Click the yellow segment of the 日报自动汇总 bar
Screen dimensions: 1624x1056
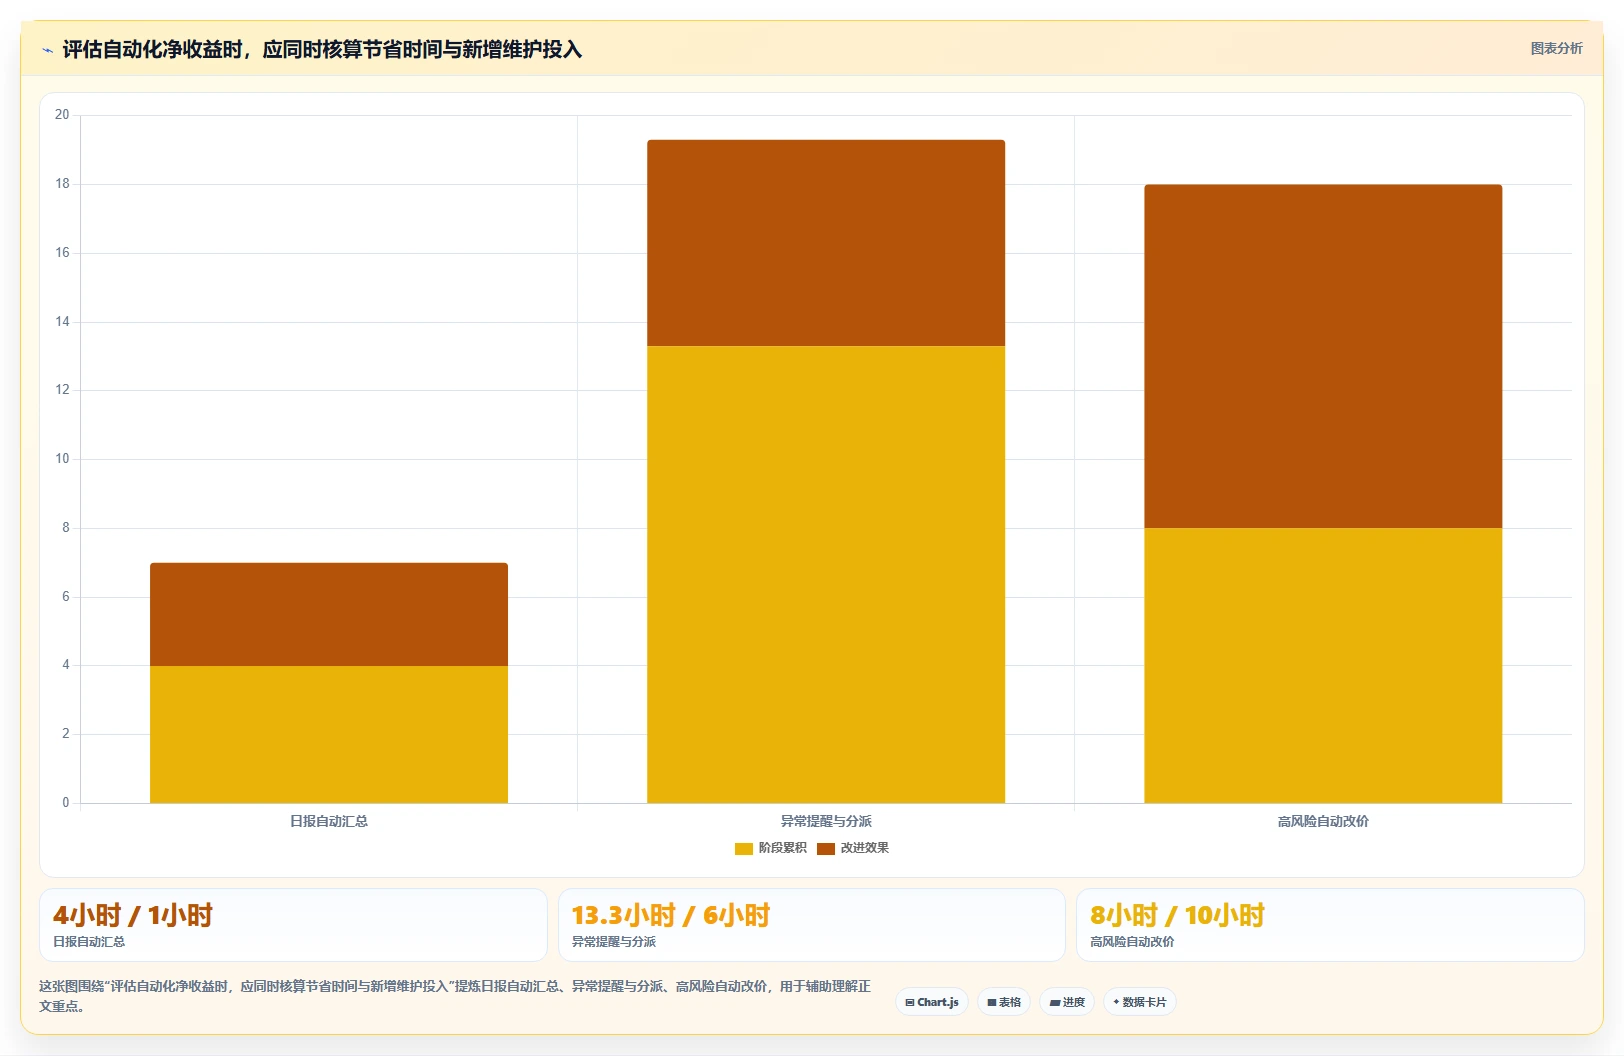[329, 734]
